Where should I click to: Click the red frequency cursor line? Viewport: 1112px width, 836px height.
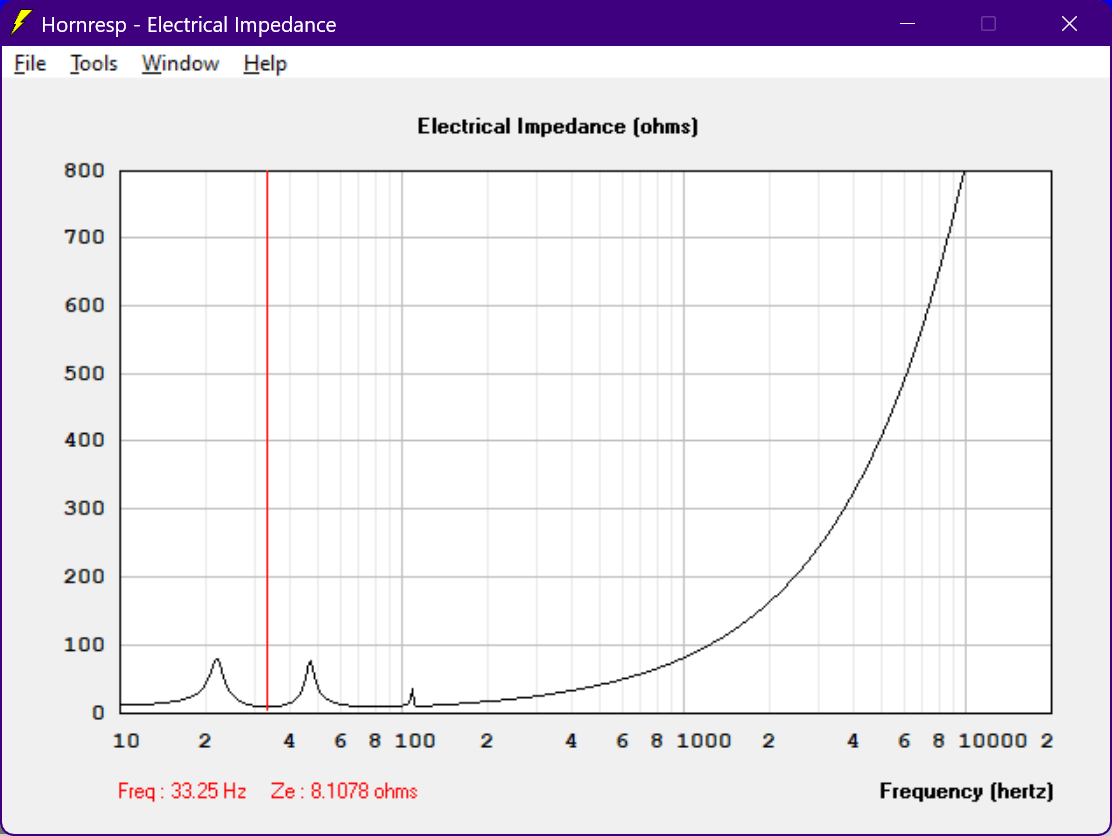click(x=267, y=440)
